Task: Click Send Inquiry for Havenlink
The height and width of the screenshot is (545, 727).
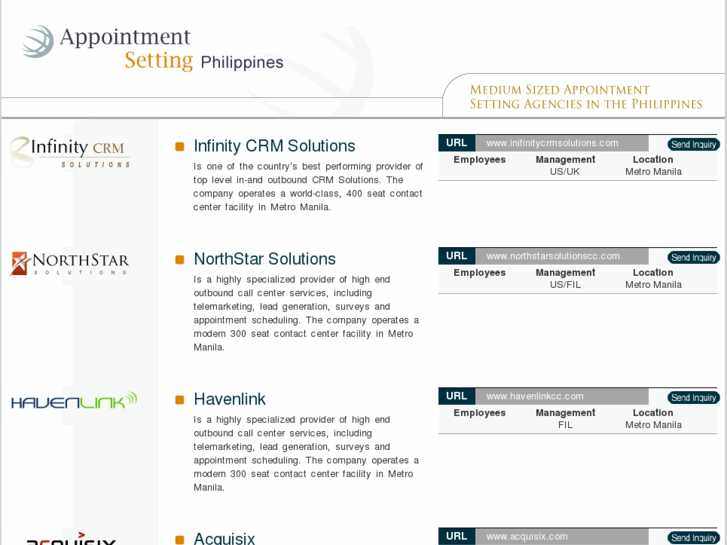Action: 694,398
